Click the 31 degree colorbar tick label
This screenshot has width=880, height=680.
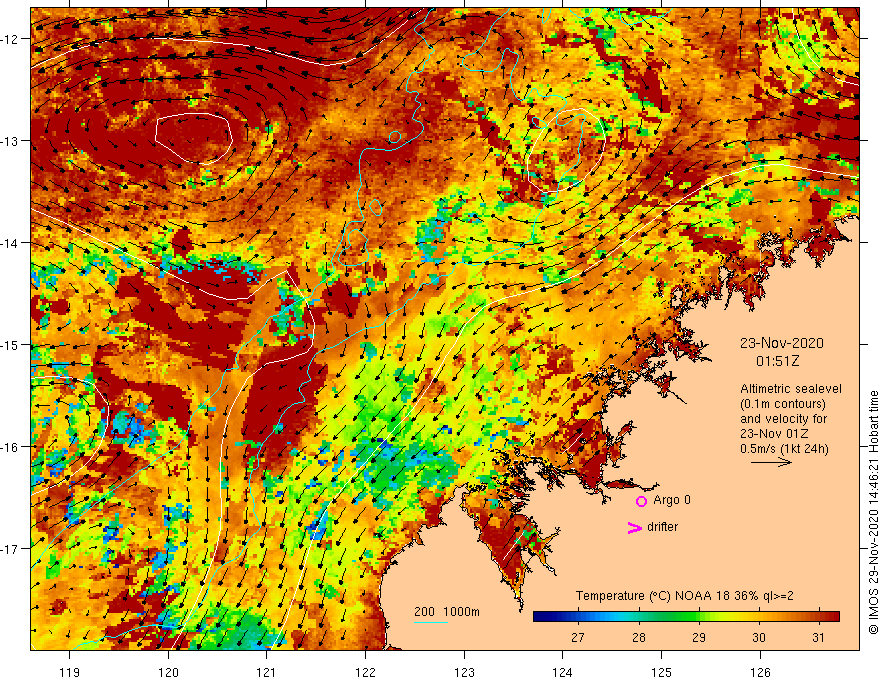pos(819,637)
